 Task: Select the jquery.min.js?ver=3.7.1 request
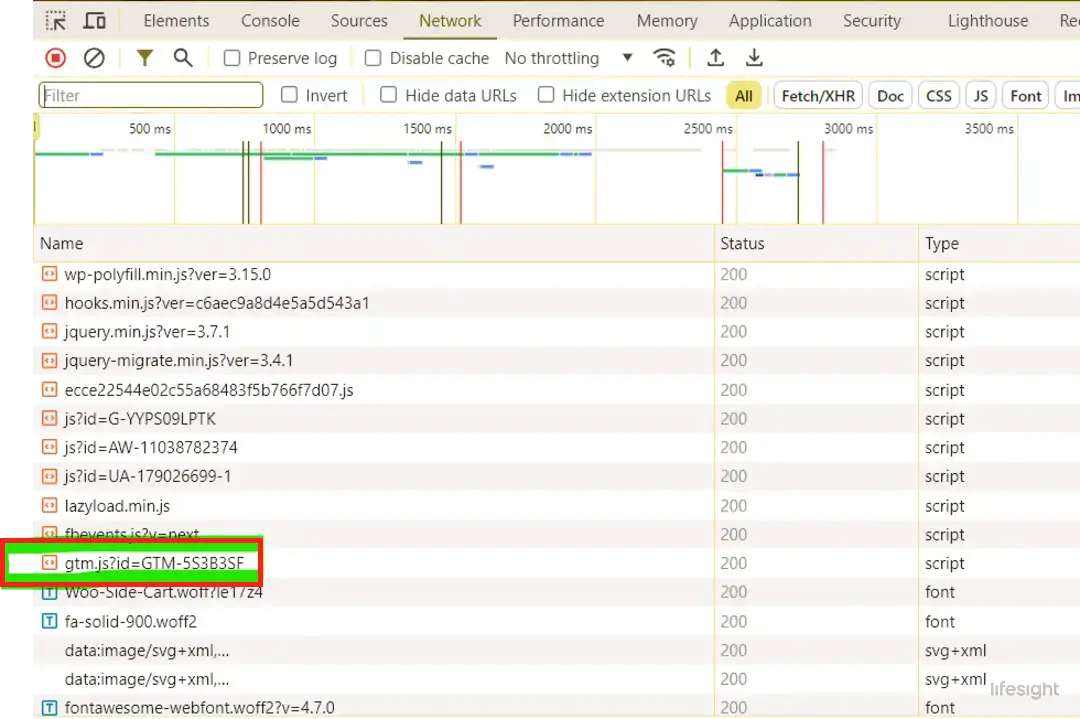tap(147, 332)
